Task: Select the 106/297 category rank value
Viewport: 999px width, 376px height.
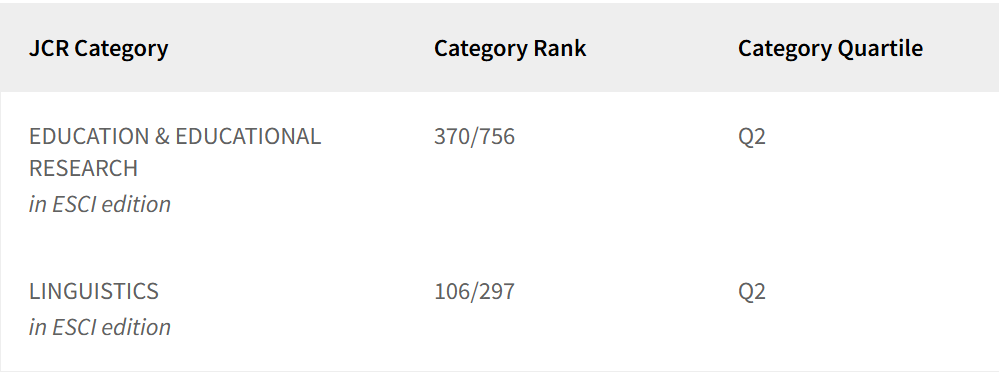Action: (x=475, y=291)
